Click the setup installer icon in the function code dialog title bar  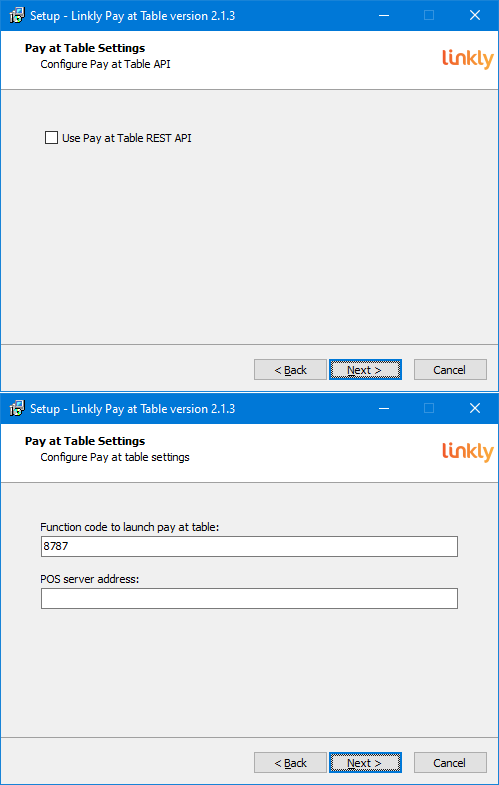pyautogui.click(x=17, y=409)
